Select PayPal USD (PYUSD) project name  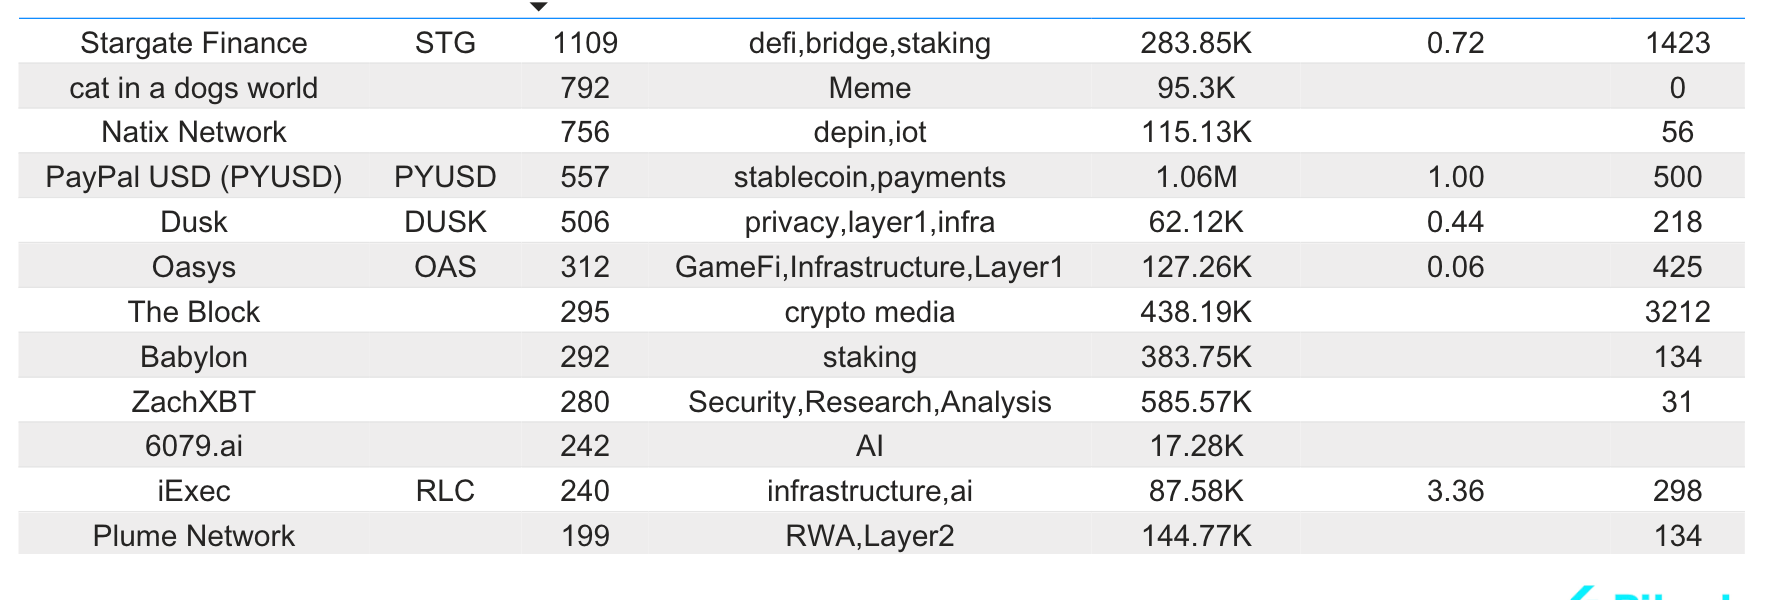194,177
